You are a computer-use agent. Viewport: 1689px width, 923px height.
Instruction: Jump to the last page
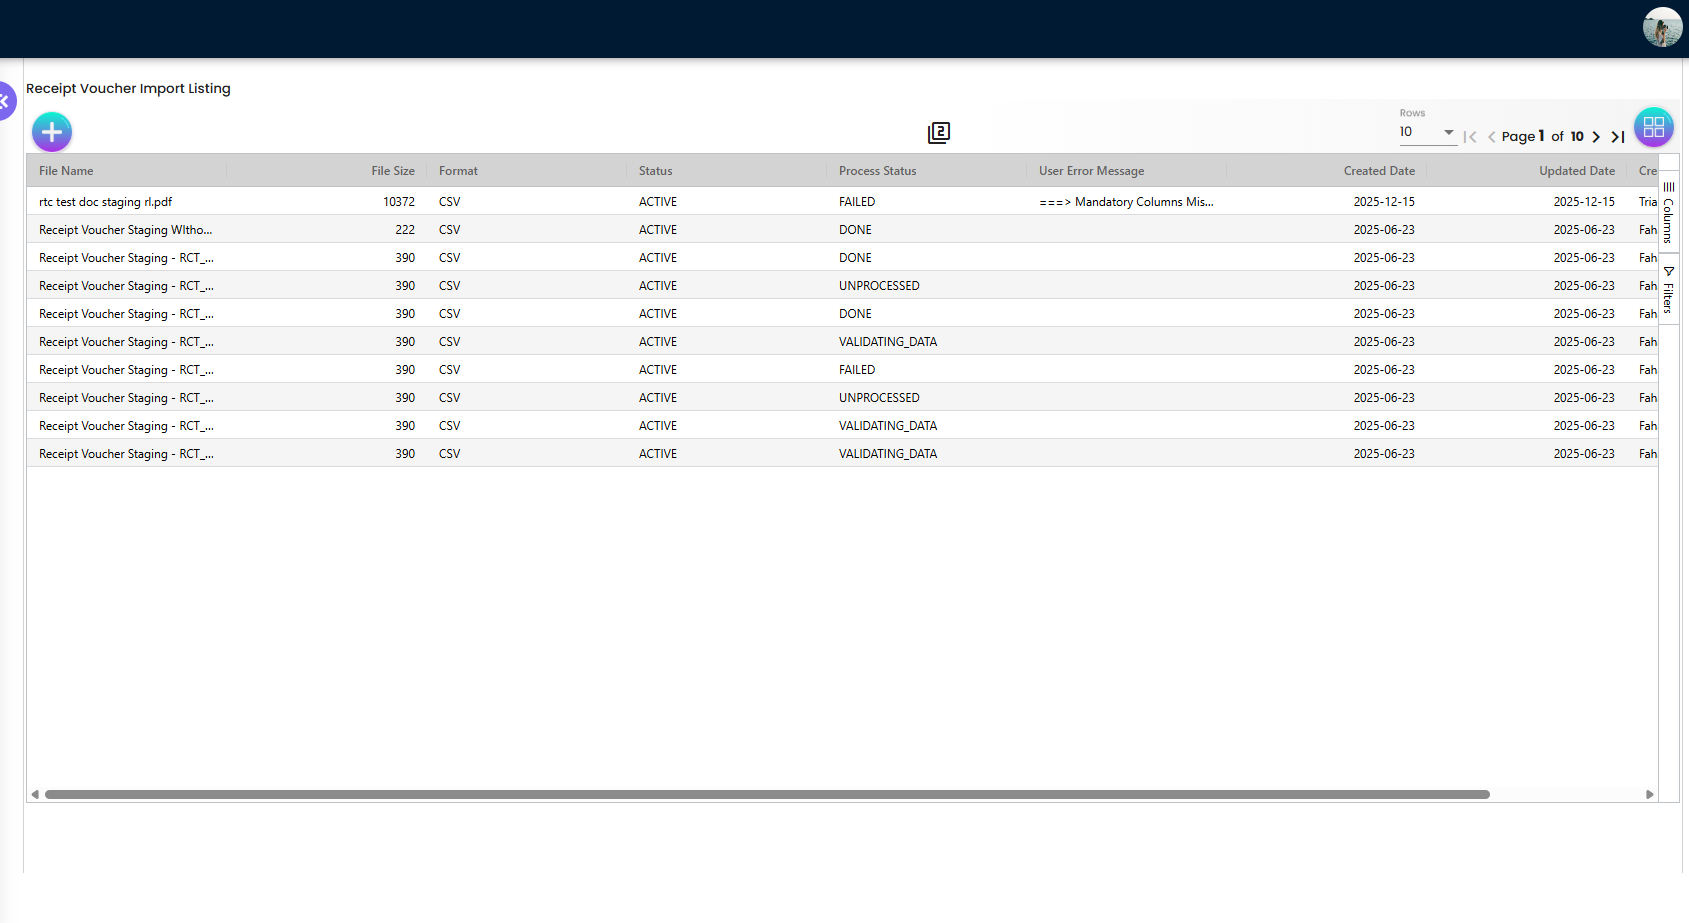coord(1617,137)
